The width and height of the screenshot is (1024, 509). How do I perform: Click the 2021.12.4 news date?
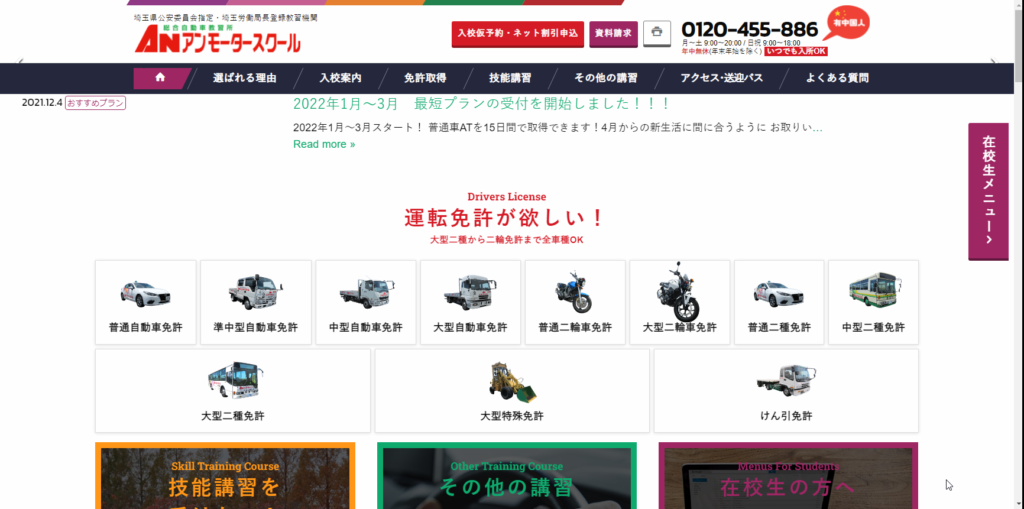(x=42, y=103)
